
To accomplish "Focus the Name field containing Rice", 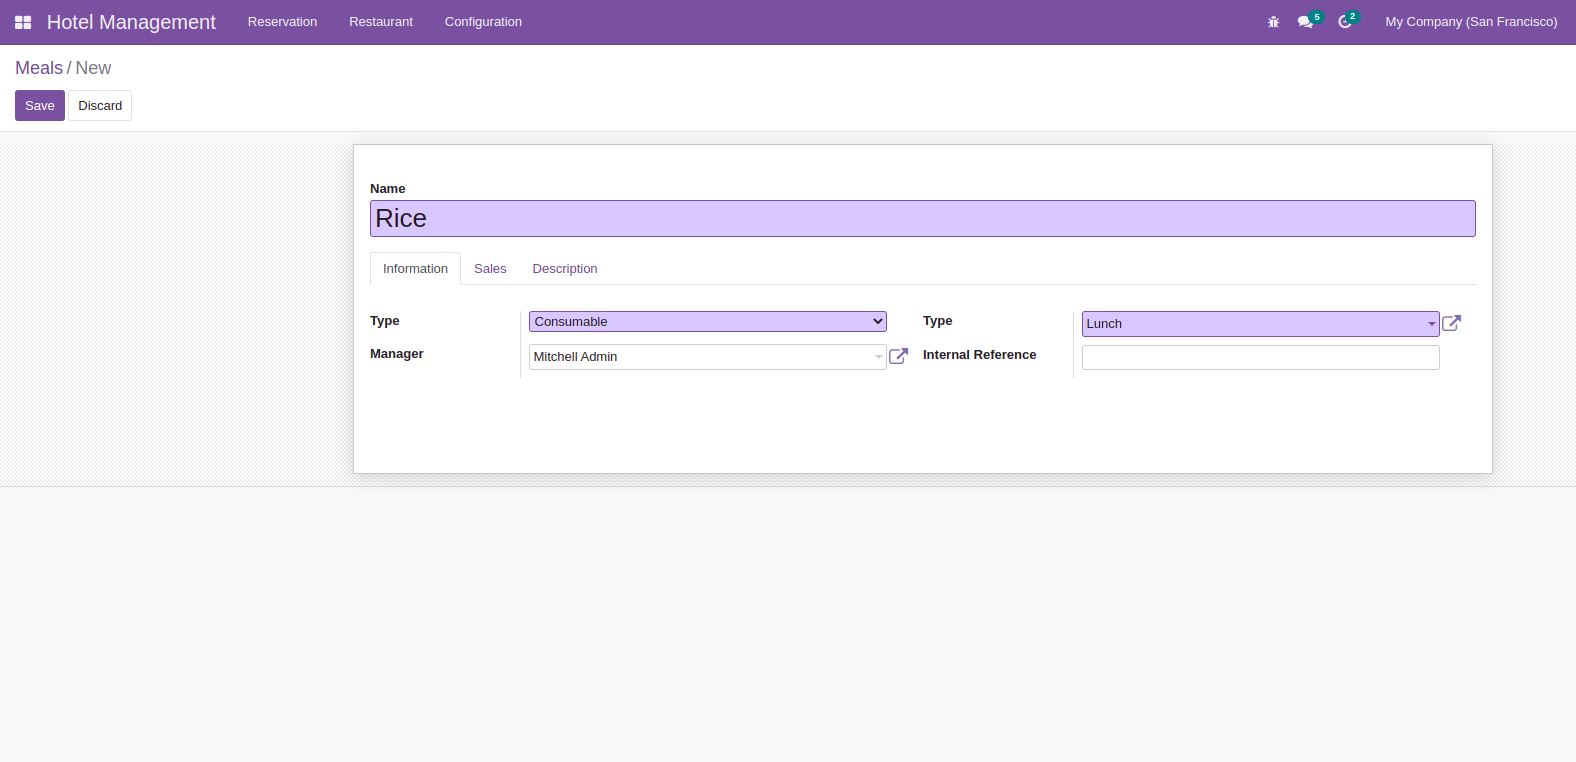I will pos(922,219).
